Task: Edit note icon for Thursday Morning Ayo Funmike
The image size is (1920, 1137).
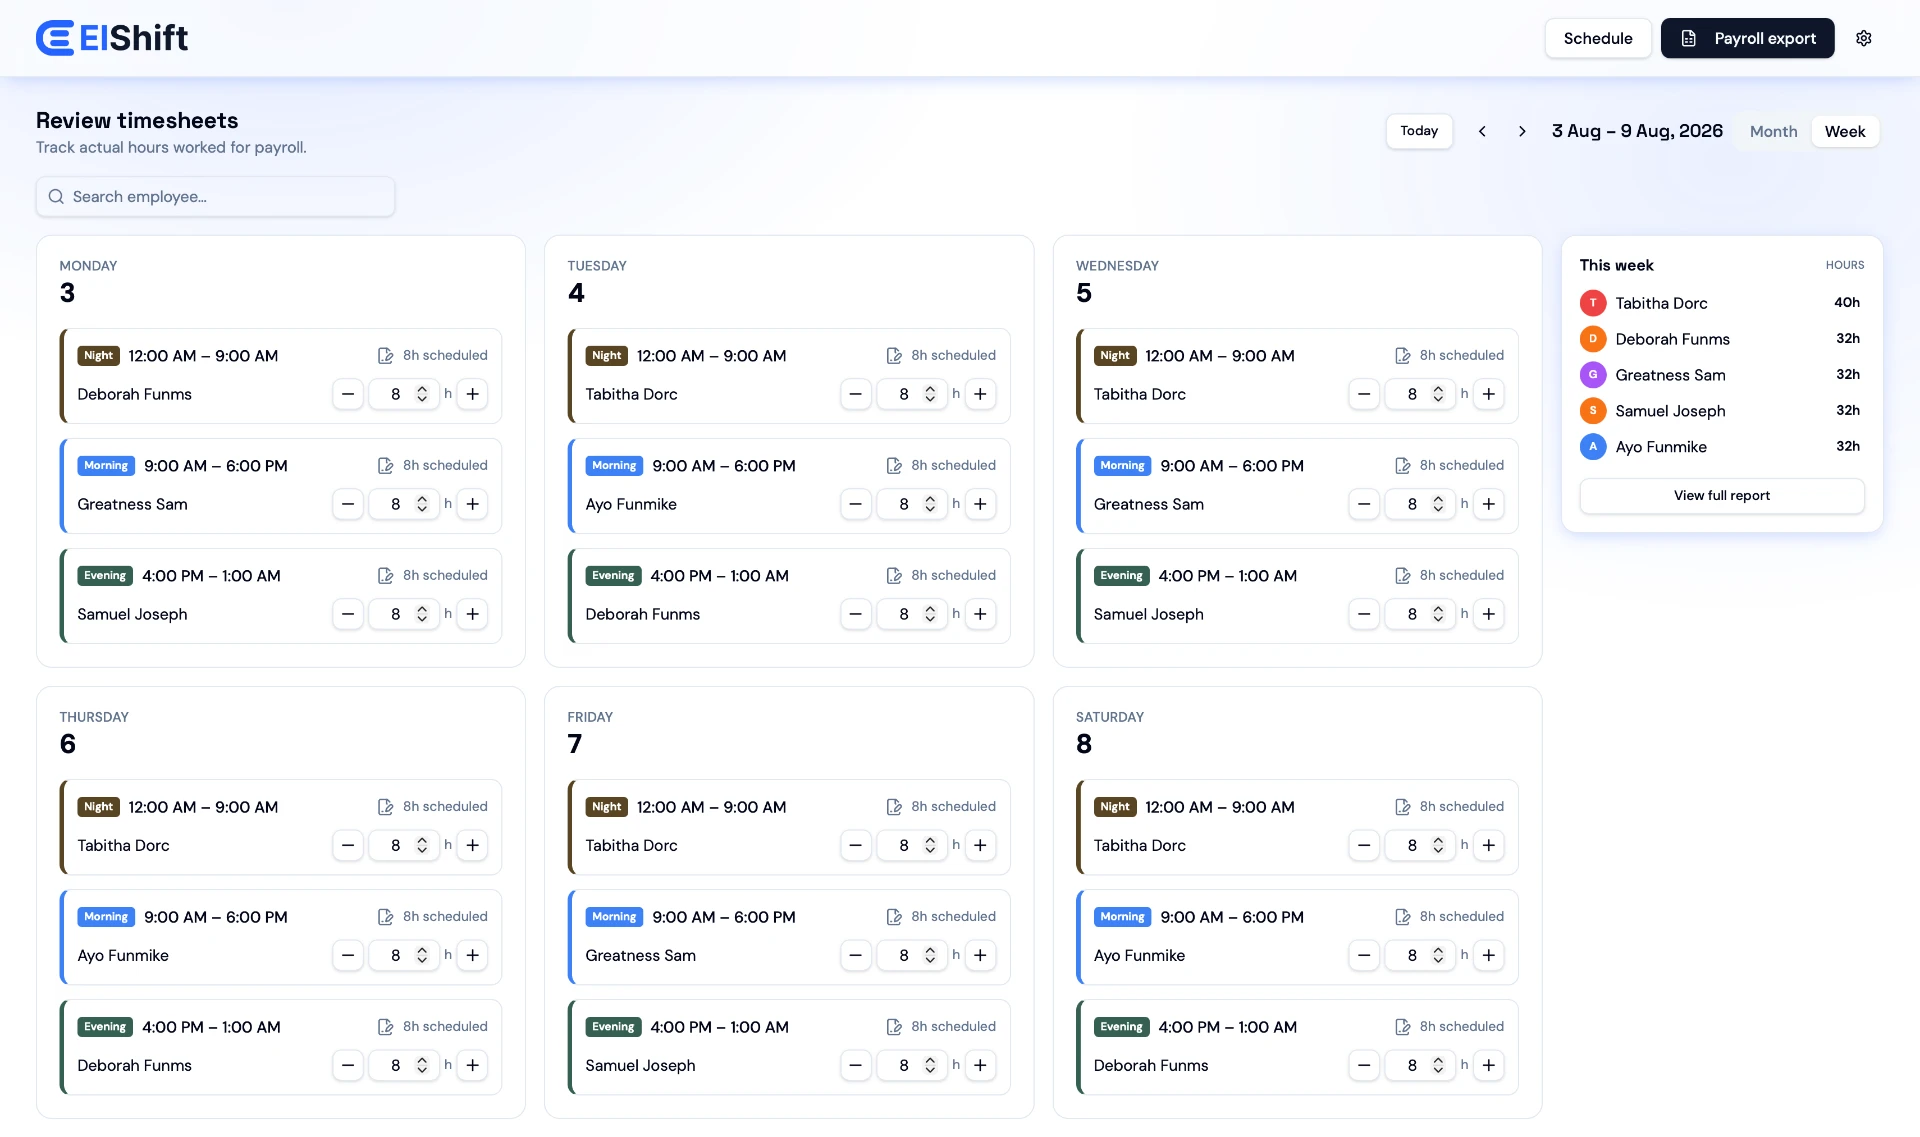Action: click(385, 916)
